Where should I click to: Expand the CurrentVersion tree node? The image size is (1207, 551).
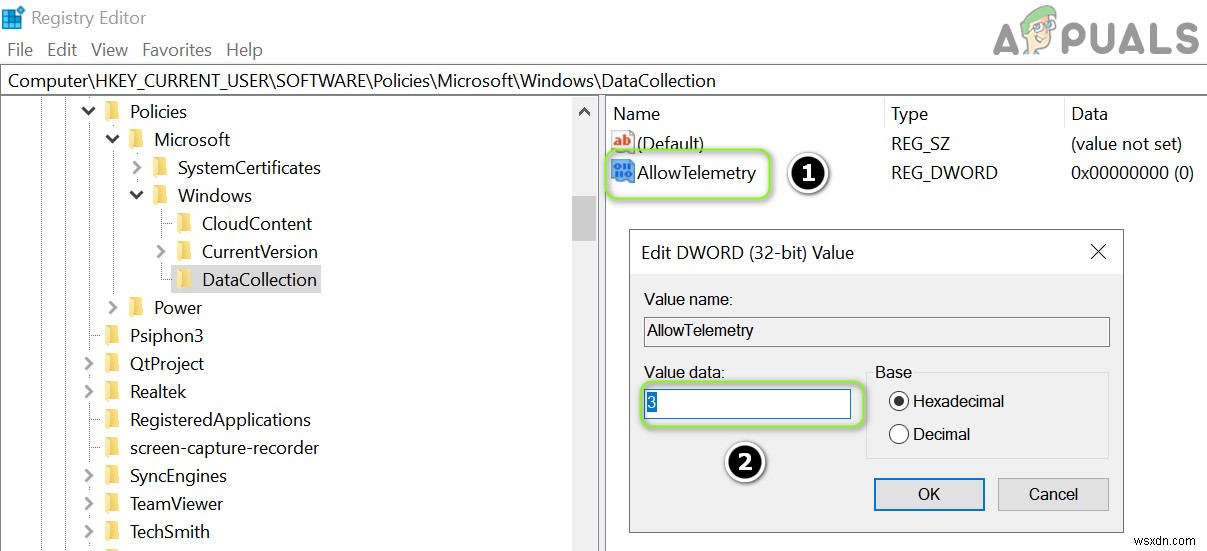click(x=161, y=251)
